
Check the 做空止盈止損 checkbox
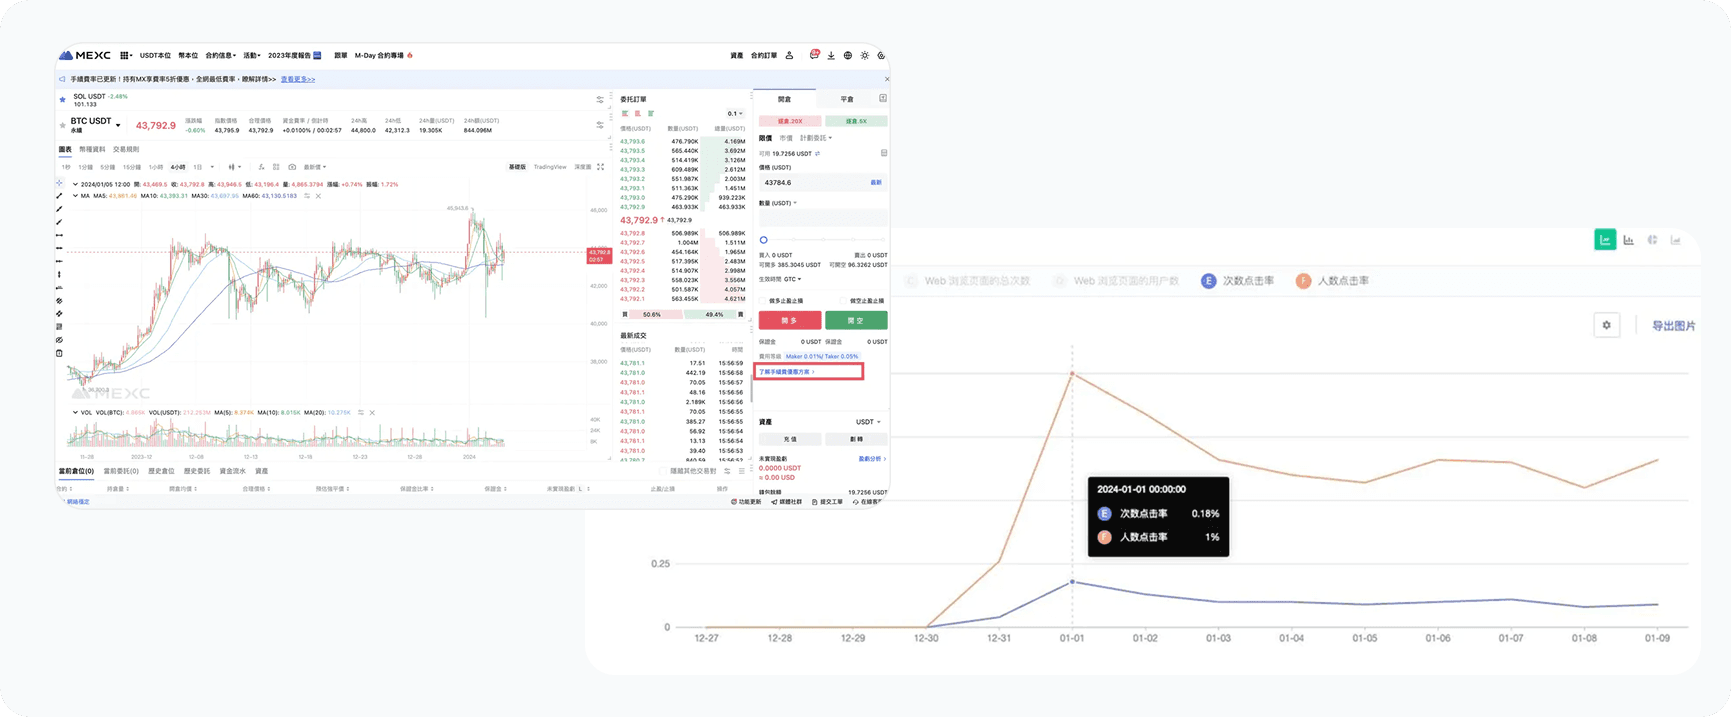coord(842,301)
